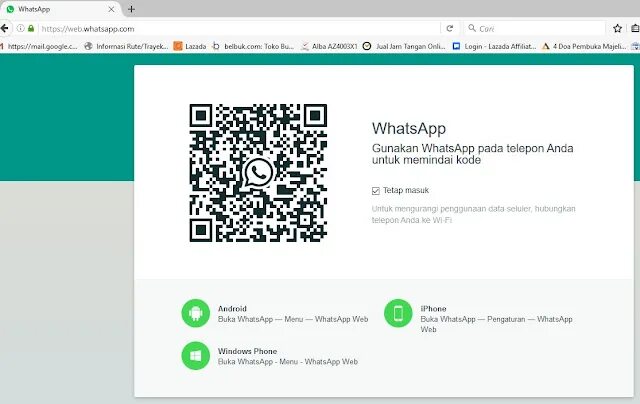
Task: Open the Informasi Rute/Trayek bookmark
Action: [126, 47]
